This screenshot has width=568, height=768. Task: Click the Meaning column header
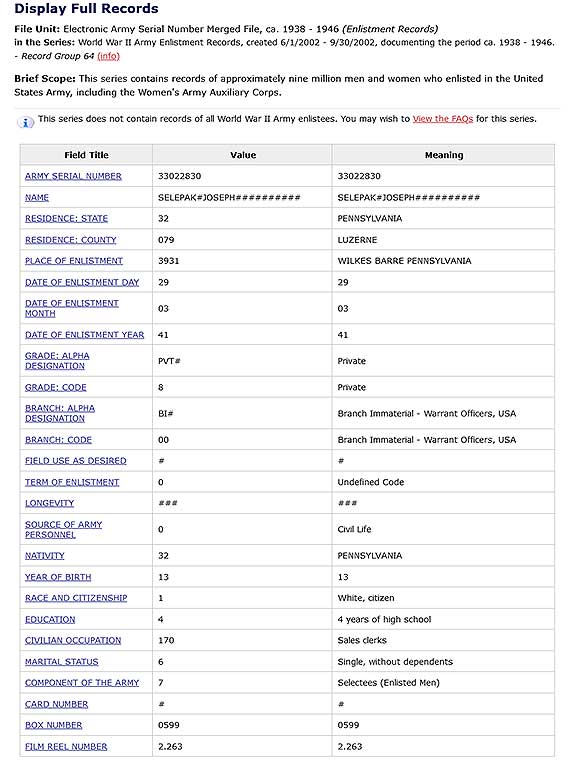(444, 155)
